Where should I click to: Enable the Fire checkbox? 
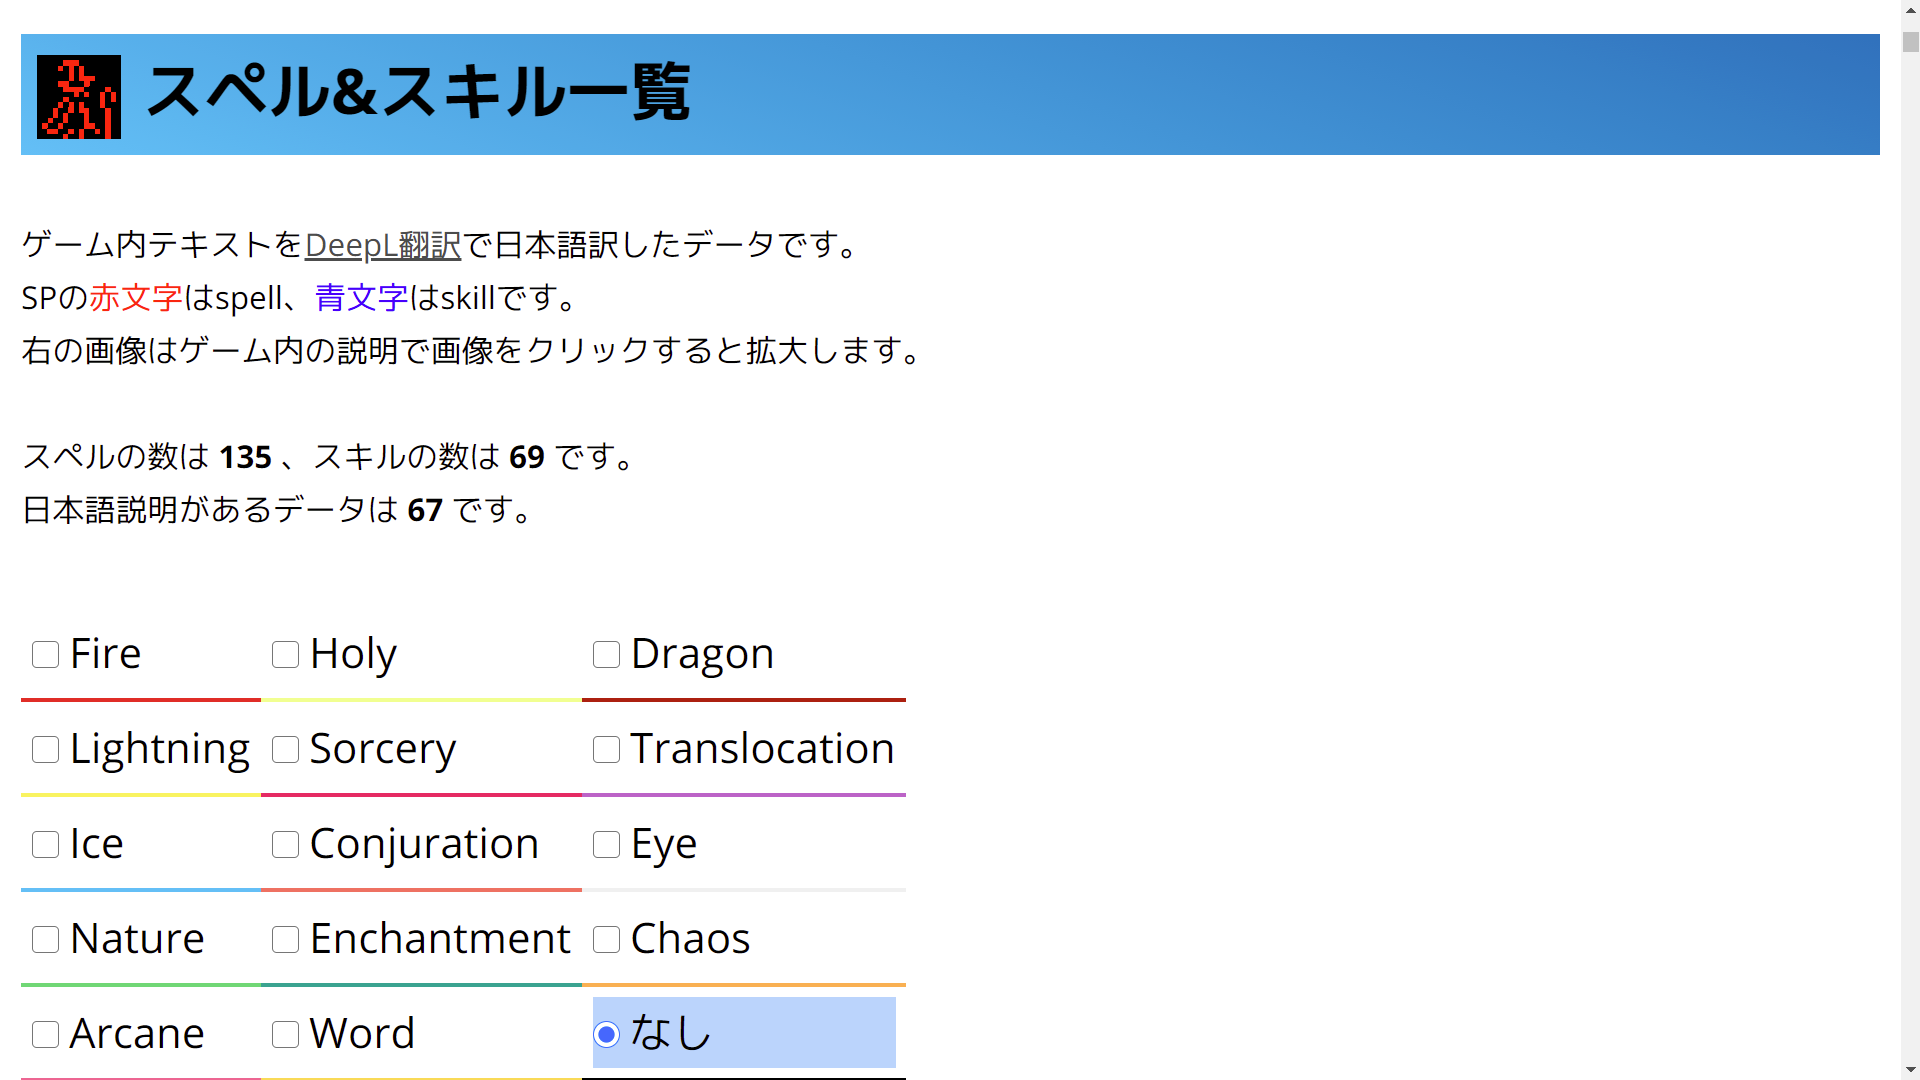pos(46,655)
